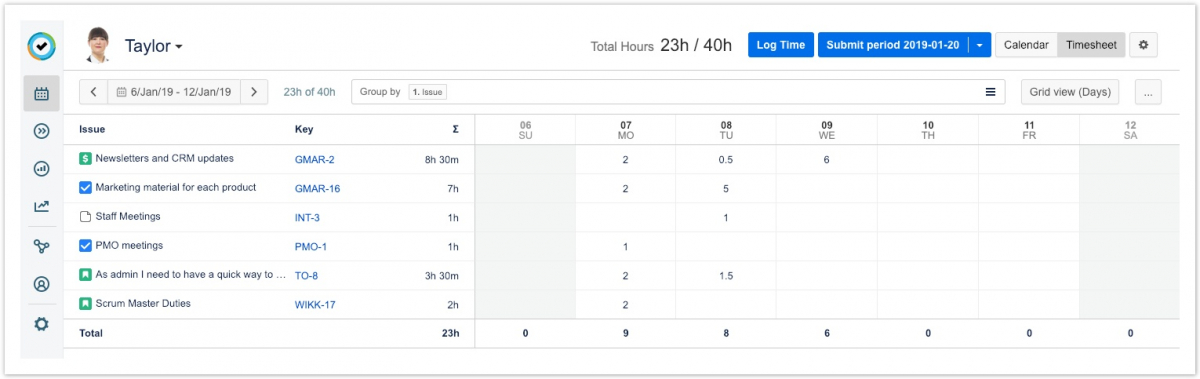Click the Log Time button
1200x379 pixels.
[780, 45]
